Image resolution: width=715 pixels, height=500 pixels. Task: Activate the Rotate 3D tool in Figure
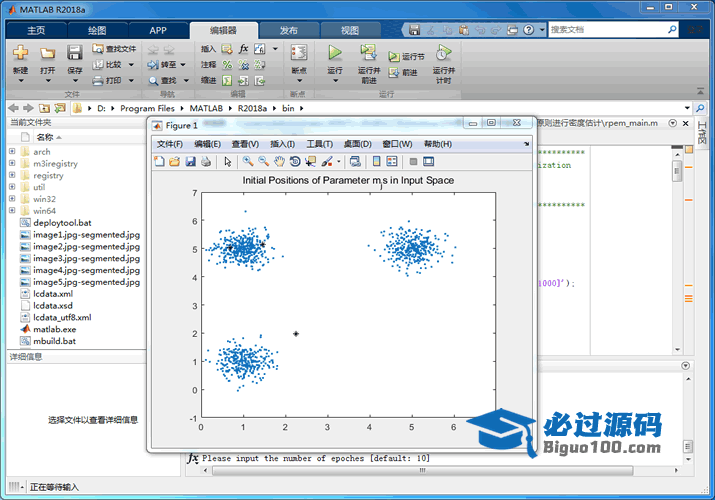[295, 161]
